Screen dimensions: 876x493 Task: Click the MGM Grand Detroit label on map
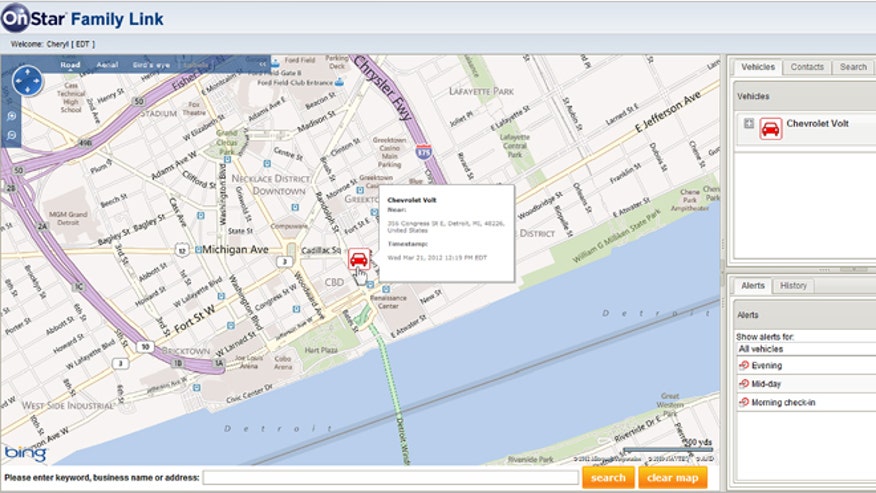tap(68, 218)
